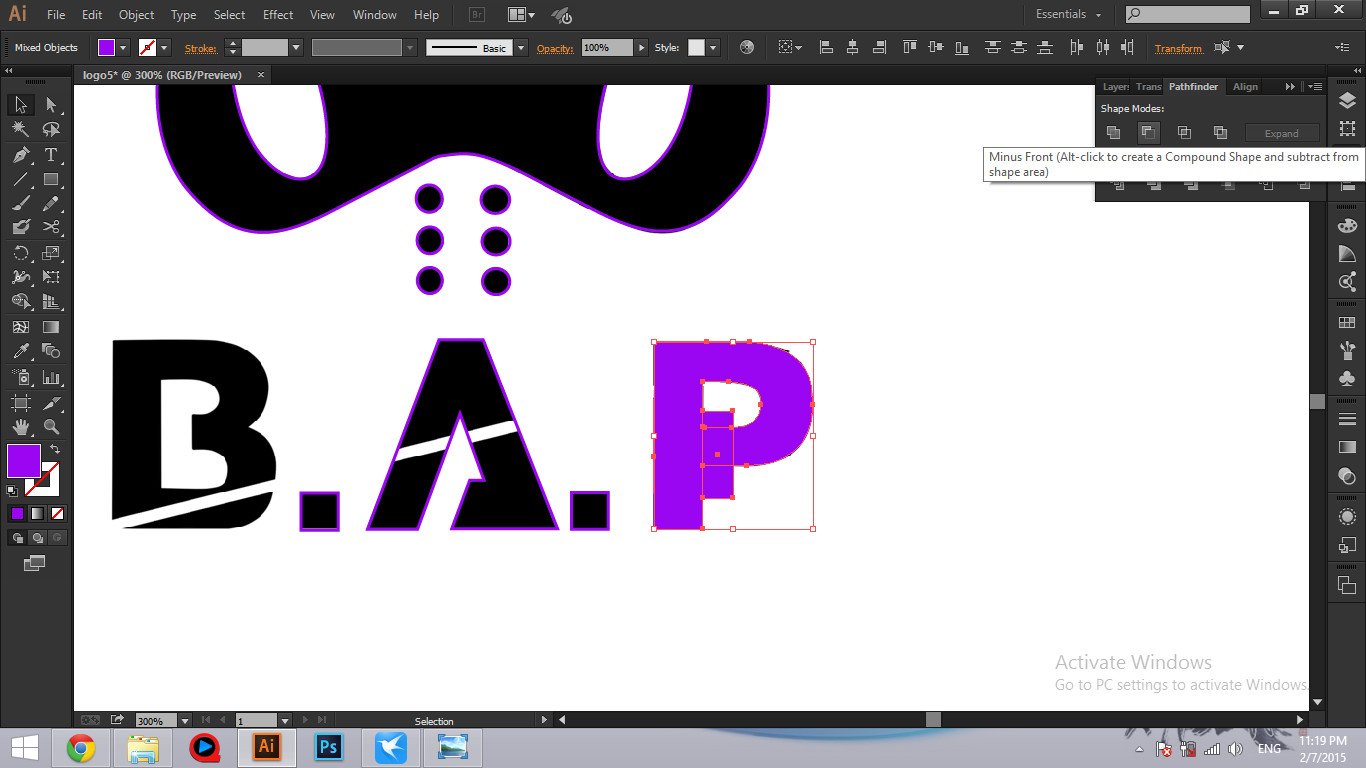Pick the Gradient tool in toolbox
Screen dimensions: 1366x768
click(x=51, y=327)
